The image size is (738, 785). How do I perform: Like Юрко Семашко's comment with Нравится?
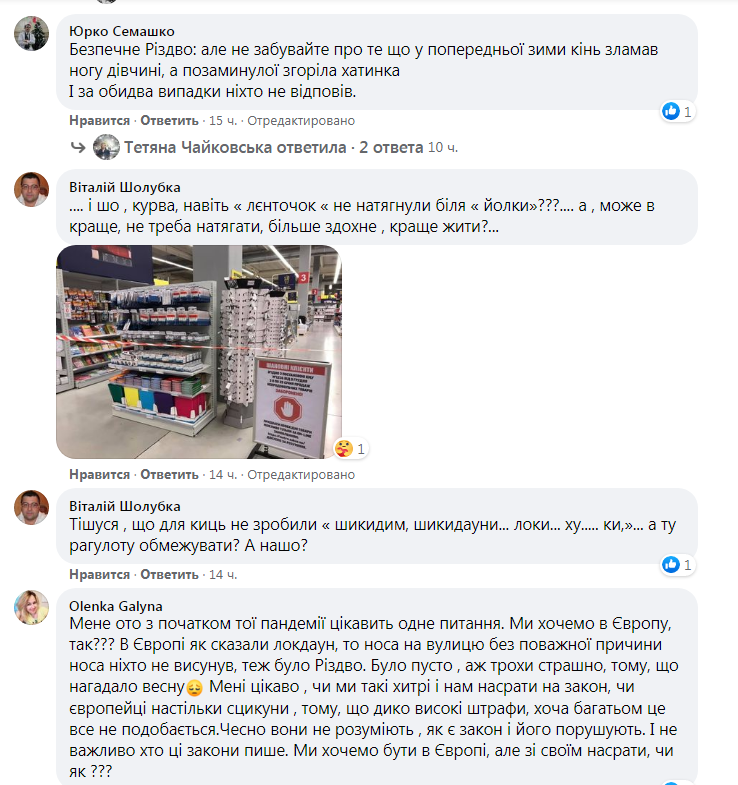pos(100,121)
